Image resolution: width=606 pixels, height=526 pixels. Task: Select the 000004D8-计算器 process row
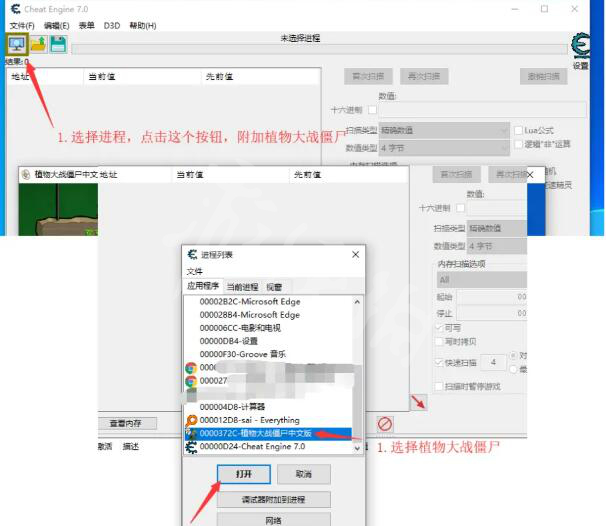(x=268, y=407)
